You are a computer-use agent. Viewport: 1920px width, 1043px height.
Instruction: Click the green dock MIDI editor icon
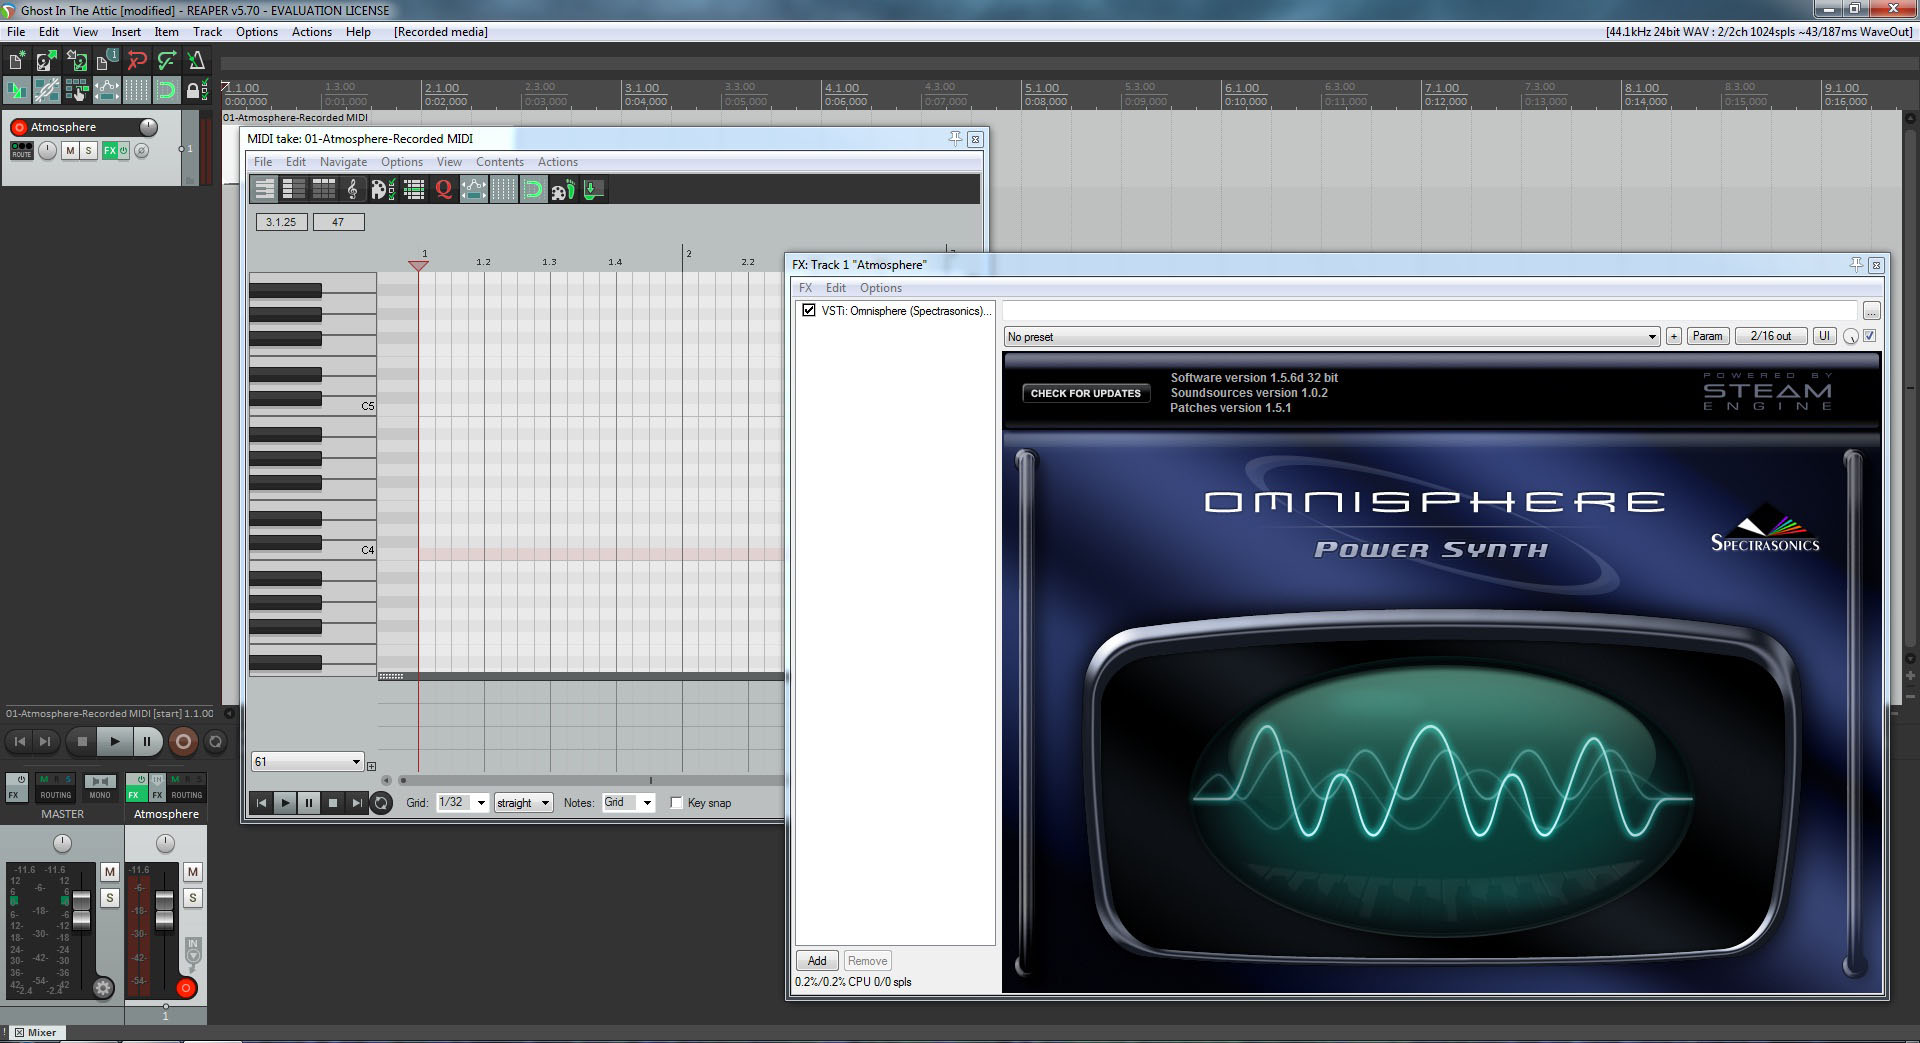(593, 189)
